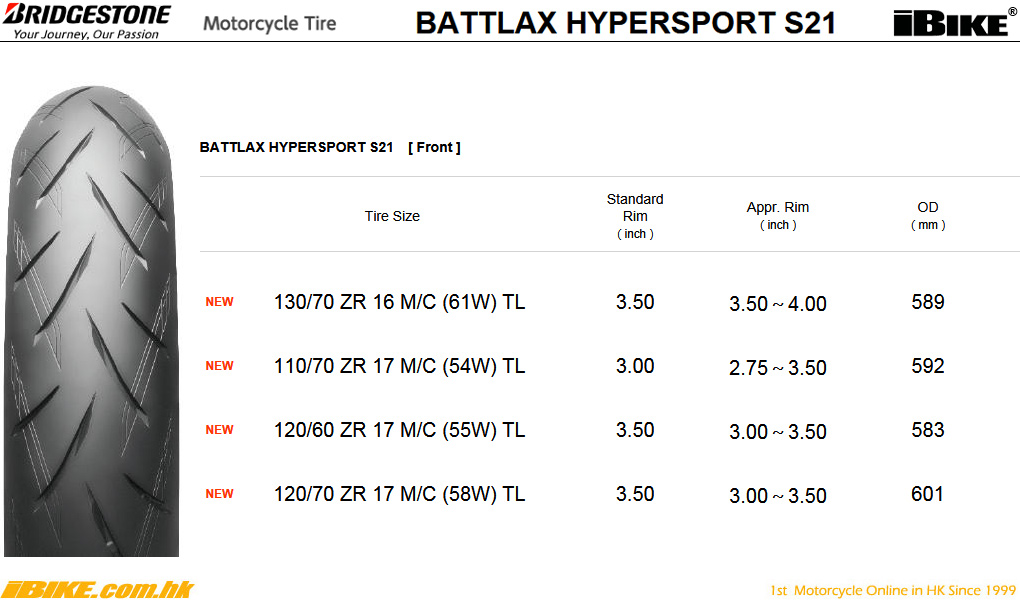The height and width of the screenshot is (600, 1020).
Task: Click the NEW badge beside 120/70 ZR 17
Action: pyautogui.click(x=219, y=494)
